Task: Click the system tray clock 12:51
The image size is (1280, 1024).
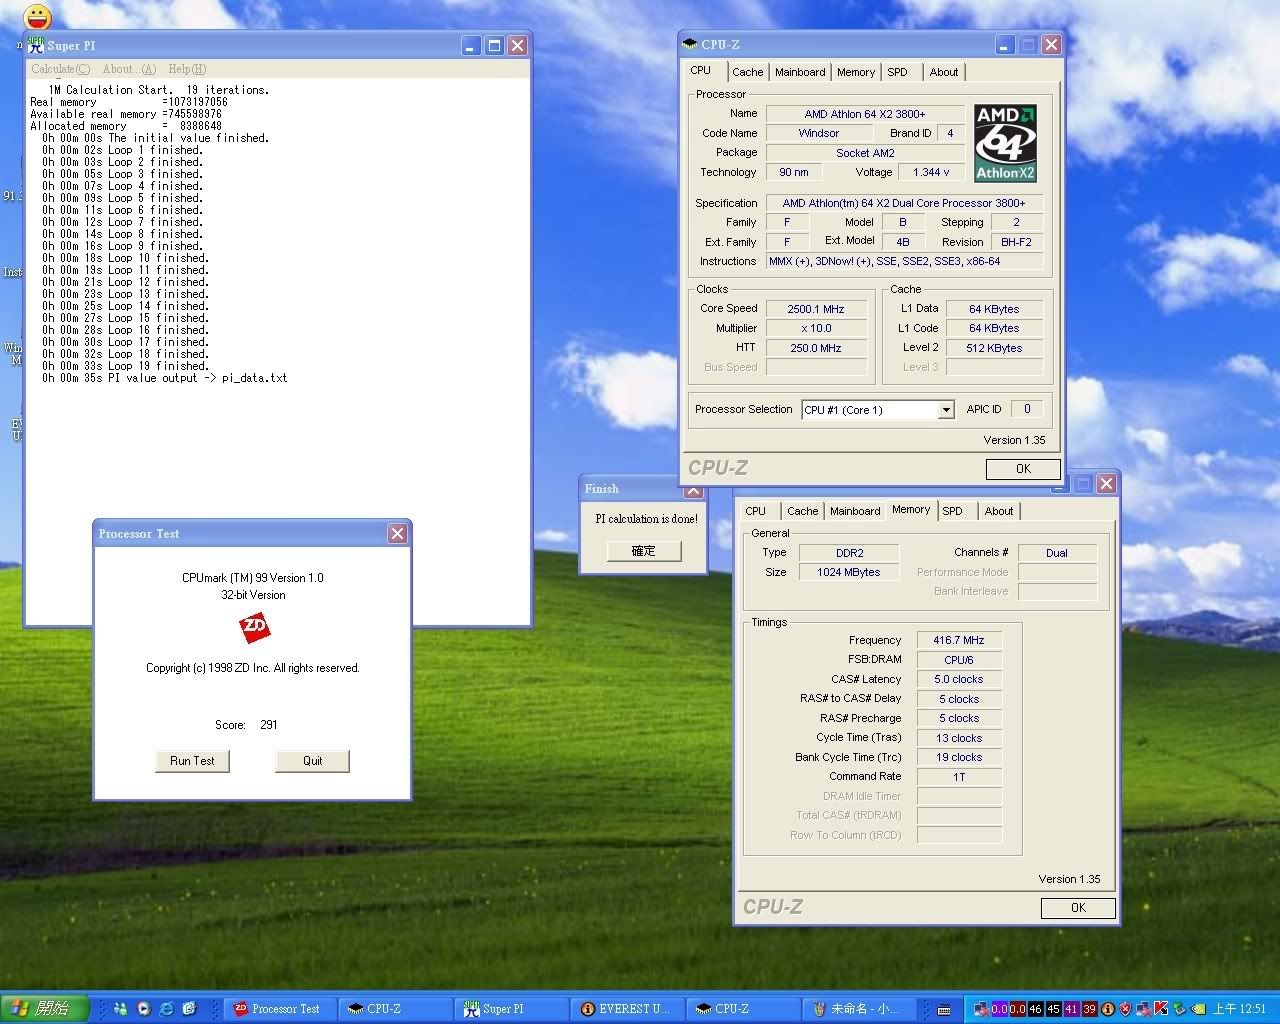Action: pyautogui.click(x=1240, y=1009)
